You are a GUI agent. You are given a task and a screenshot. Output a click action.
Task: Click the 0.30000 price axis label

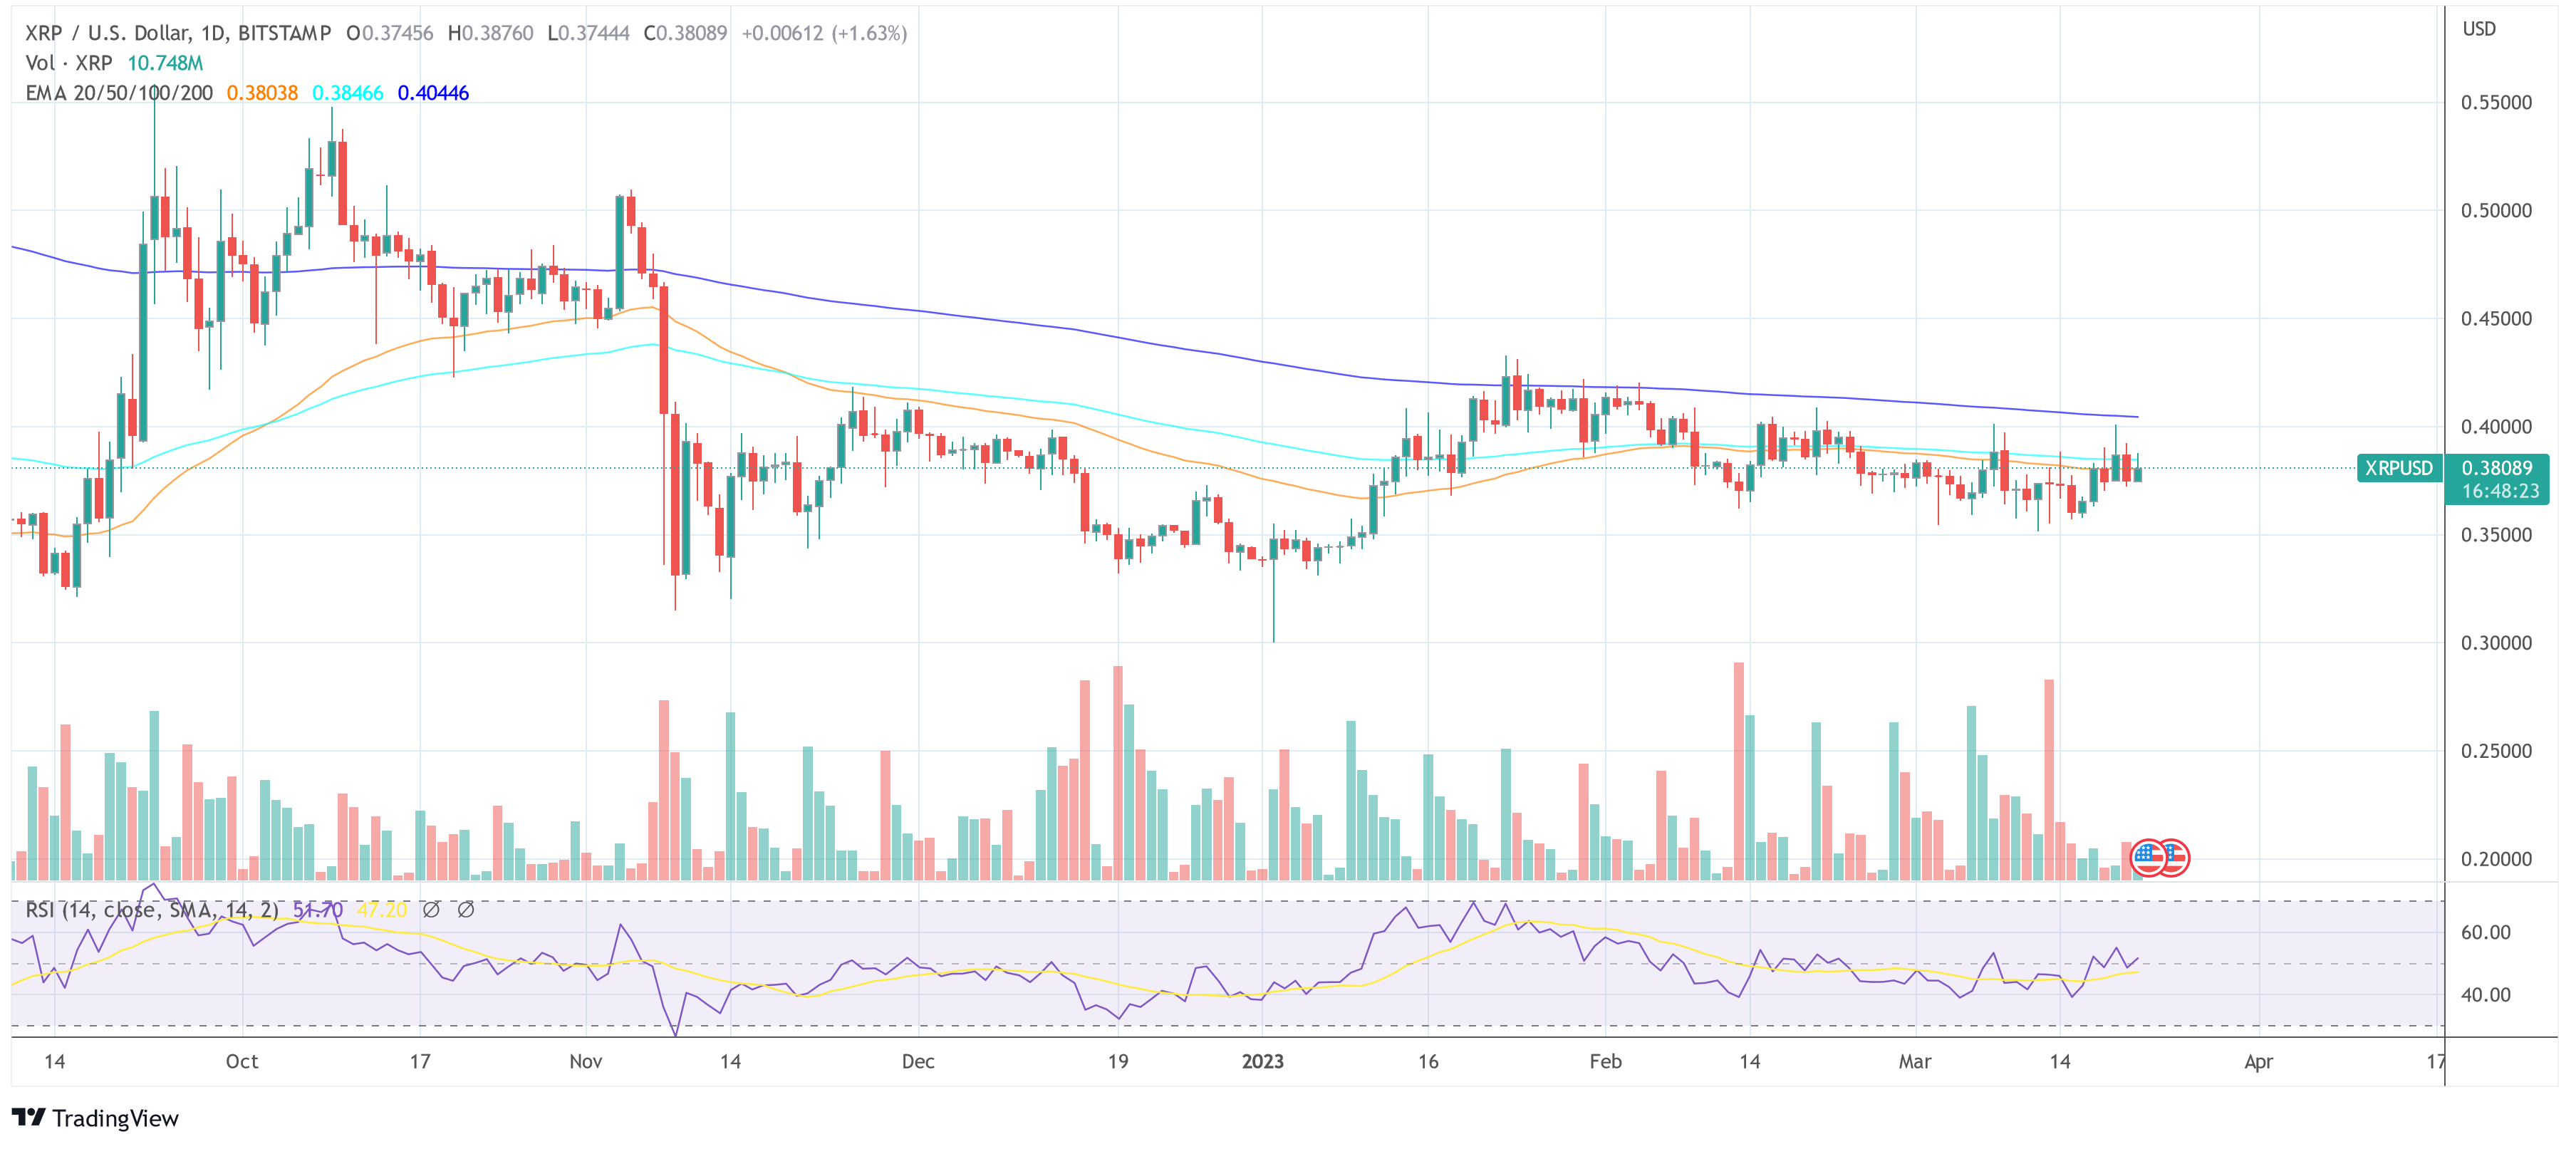tap(2496, 642)
